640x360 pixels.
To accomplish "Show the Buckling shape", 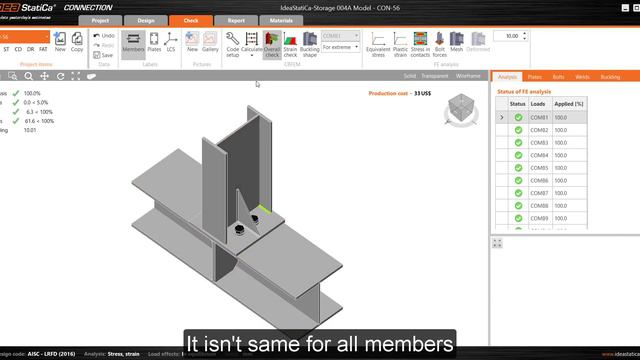I will (x=310, y=44).
